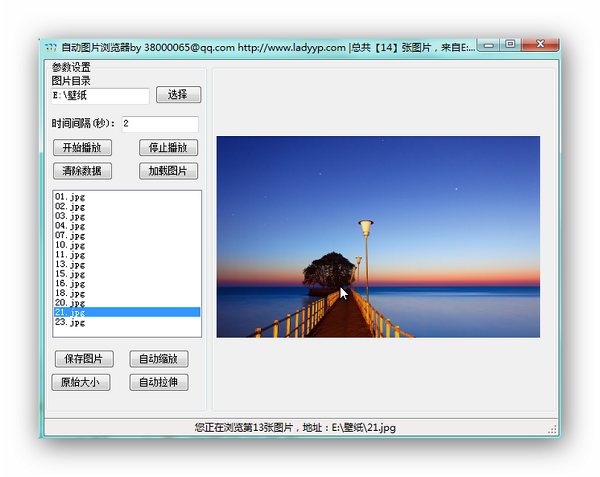Image resolution: width=600 pixels, height=477 pixels.
Task: Click the 保存图片 button
Action: (x=84, y=359)
